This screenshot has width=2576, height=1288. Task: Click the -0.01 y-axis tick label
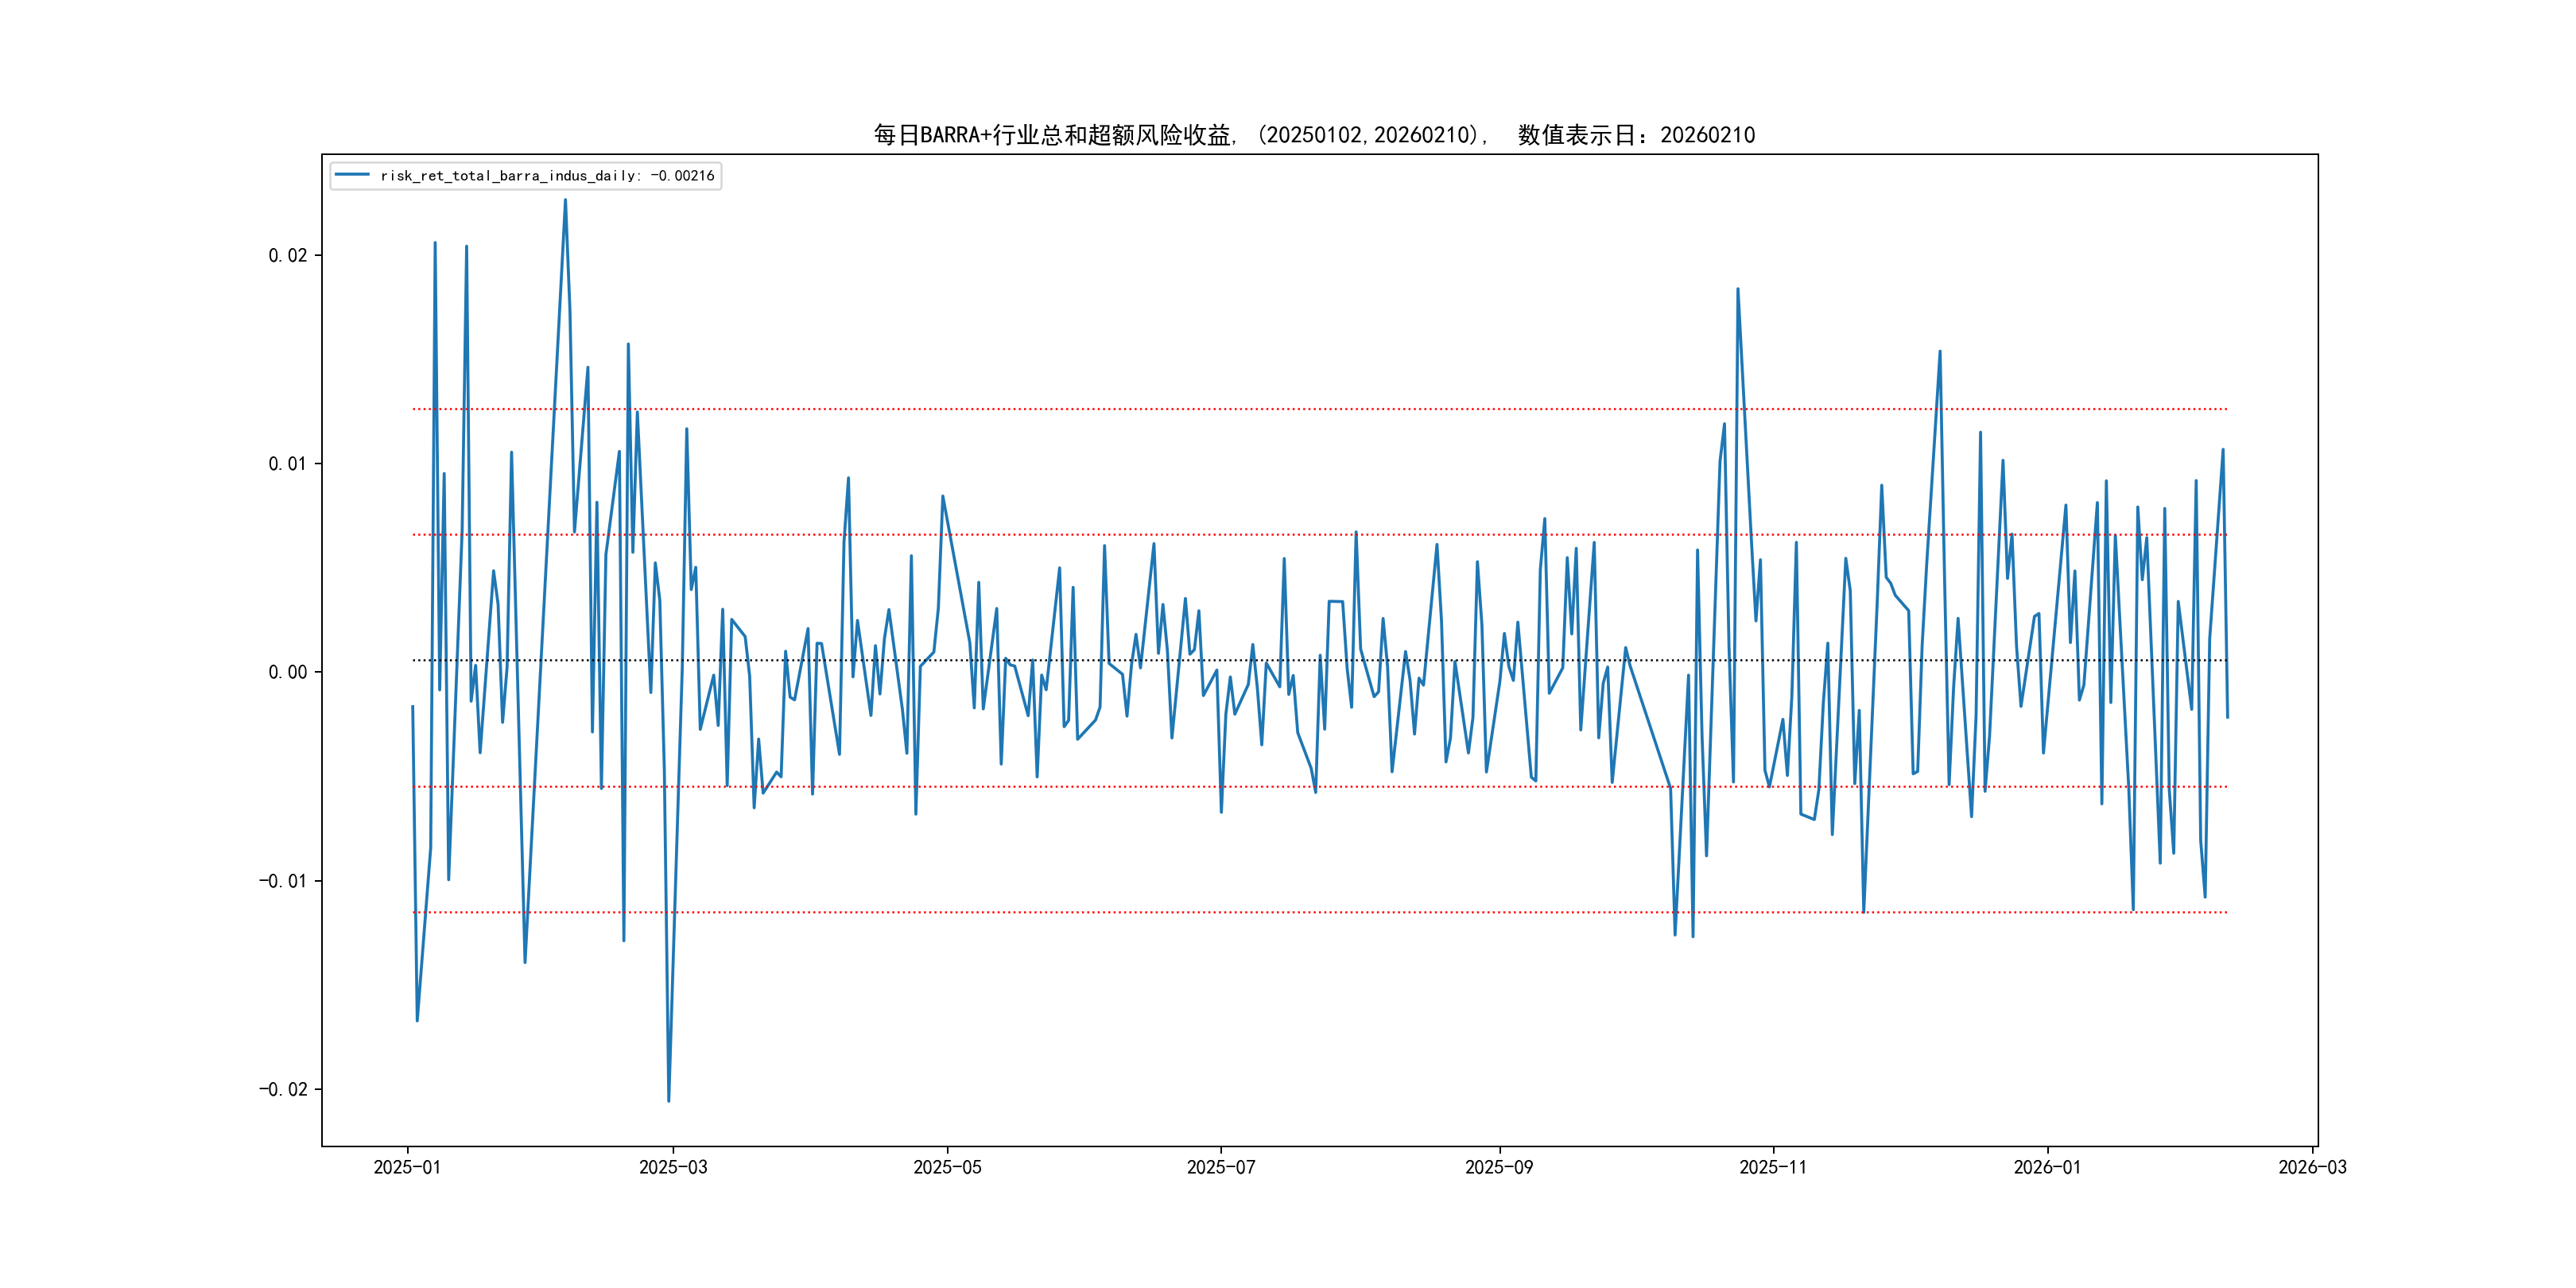[x=283, y=881]
